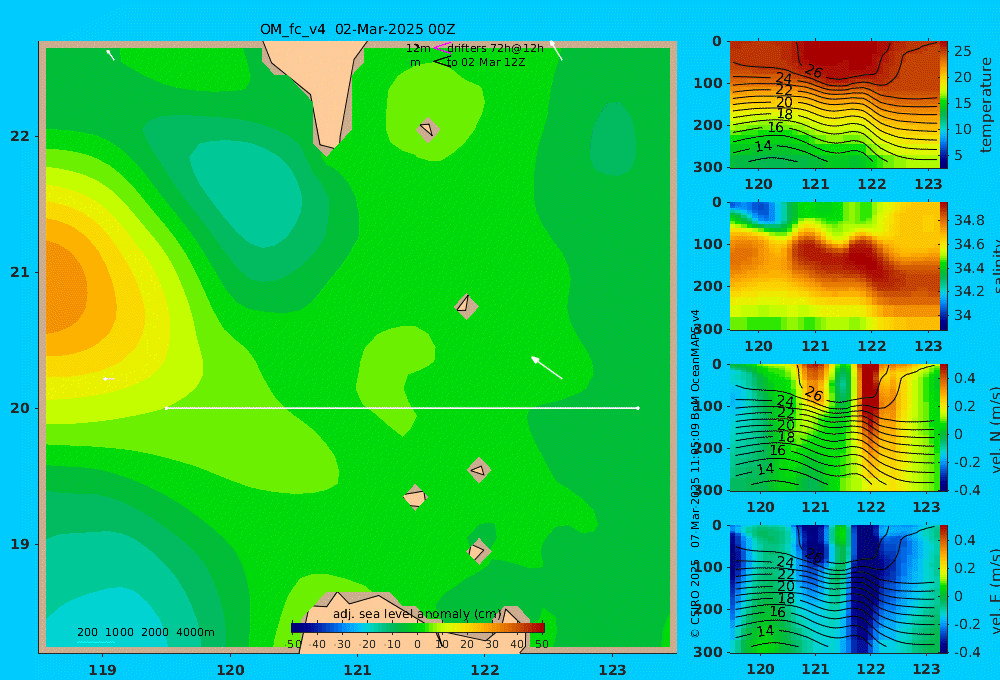Click the vel. N colorbar
The image size is (1000, 680).
(x=944, y=427)
